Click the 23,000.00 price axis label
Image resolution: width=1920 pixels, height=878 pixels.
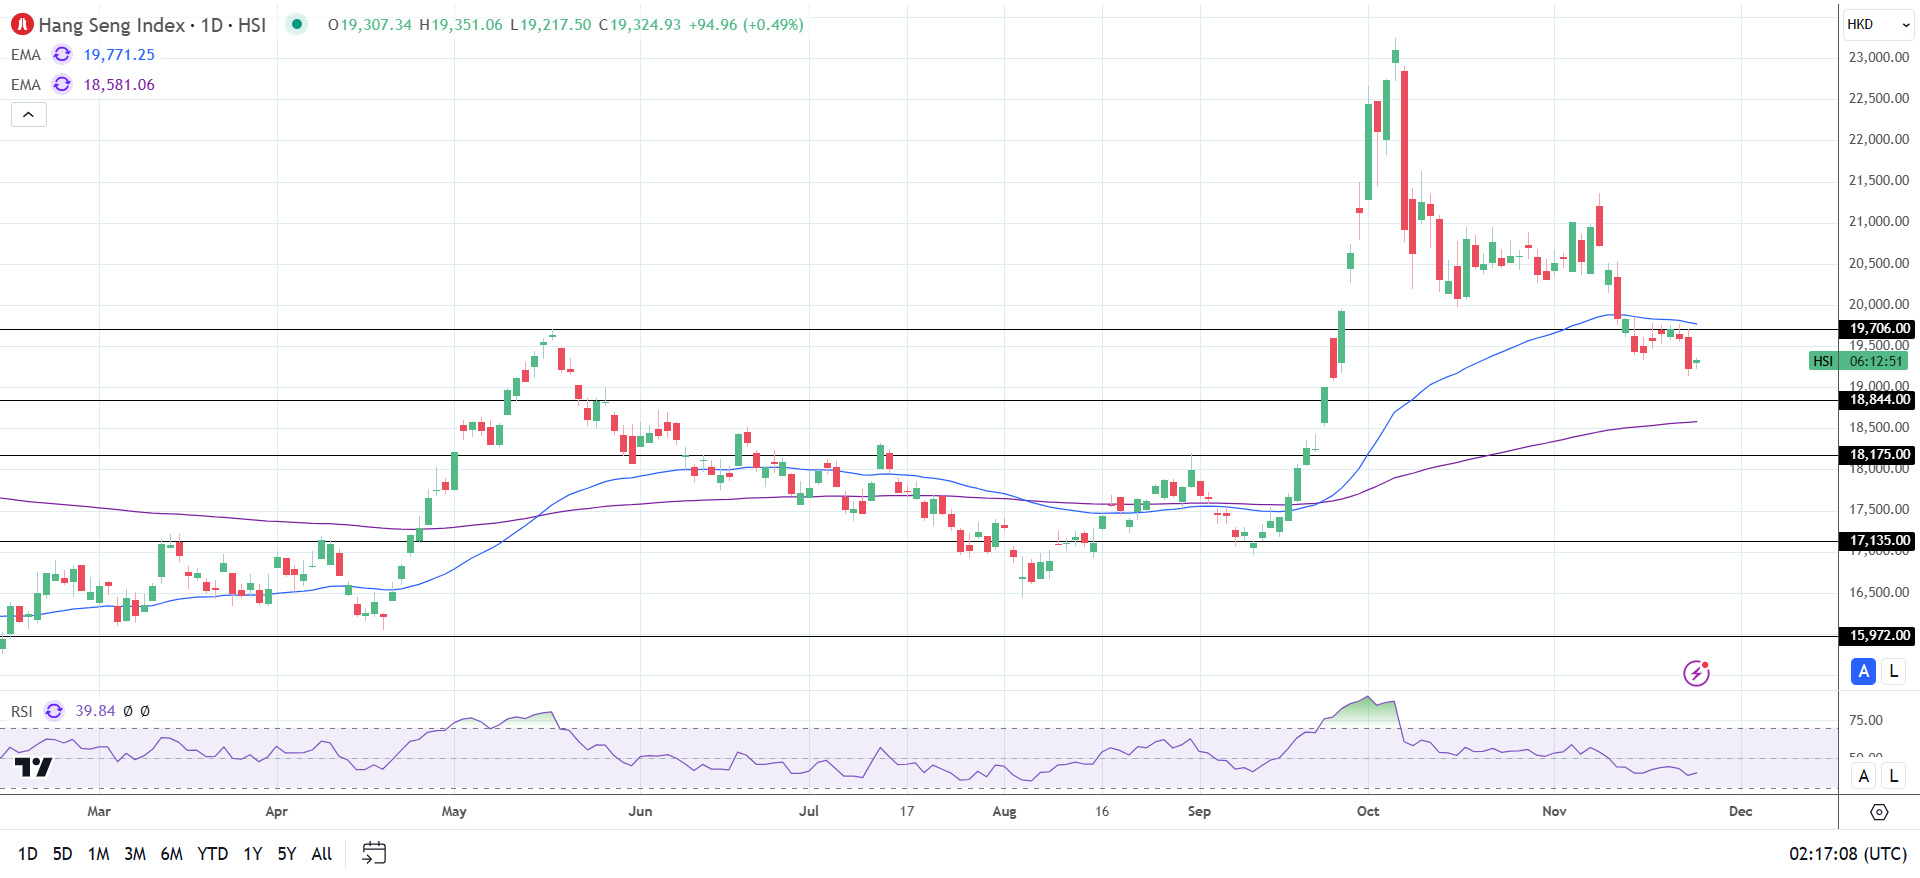[1879, 57]
